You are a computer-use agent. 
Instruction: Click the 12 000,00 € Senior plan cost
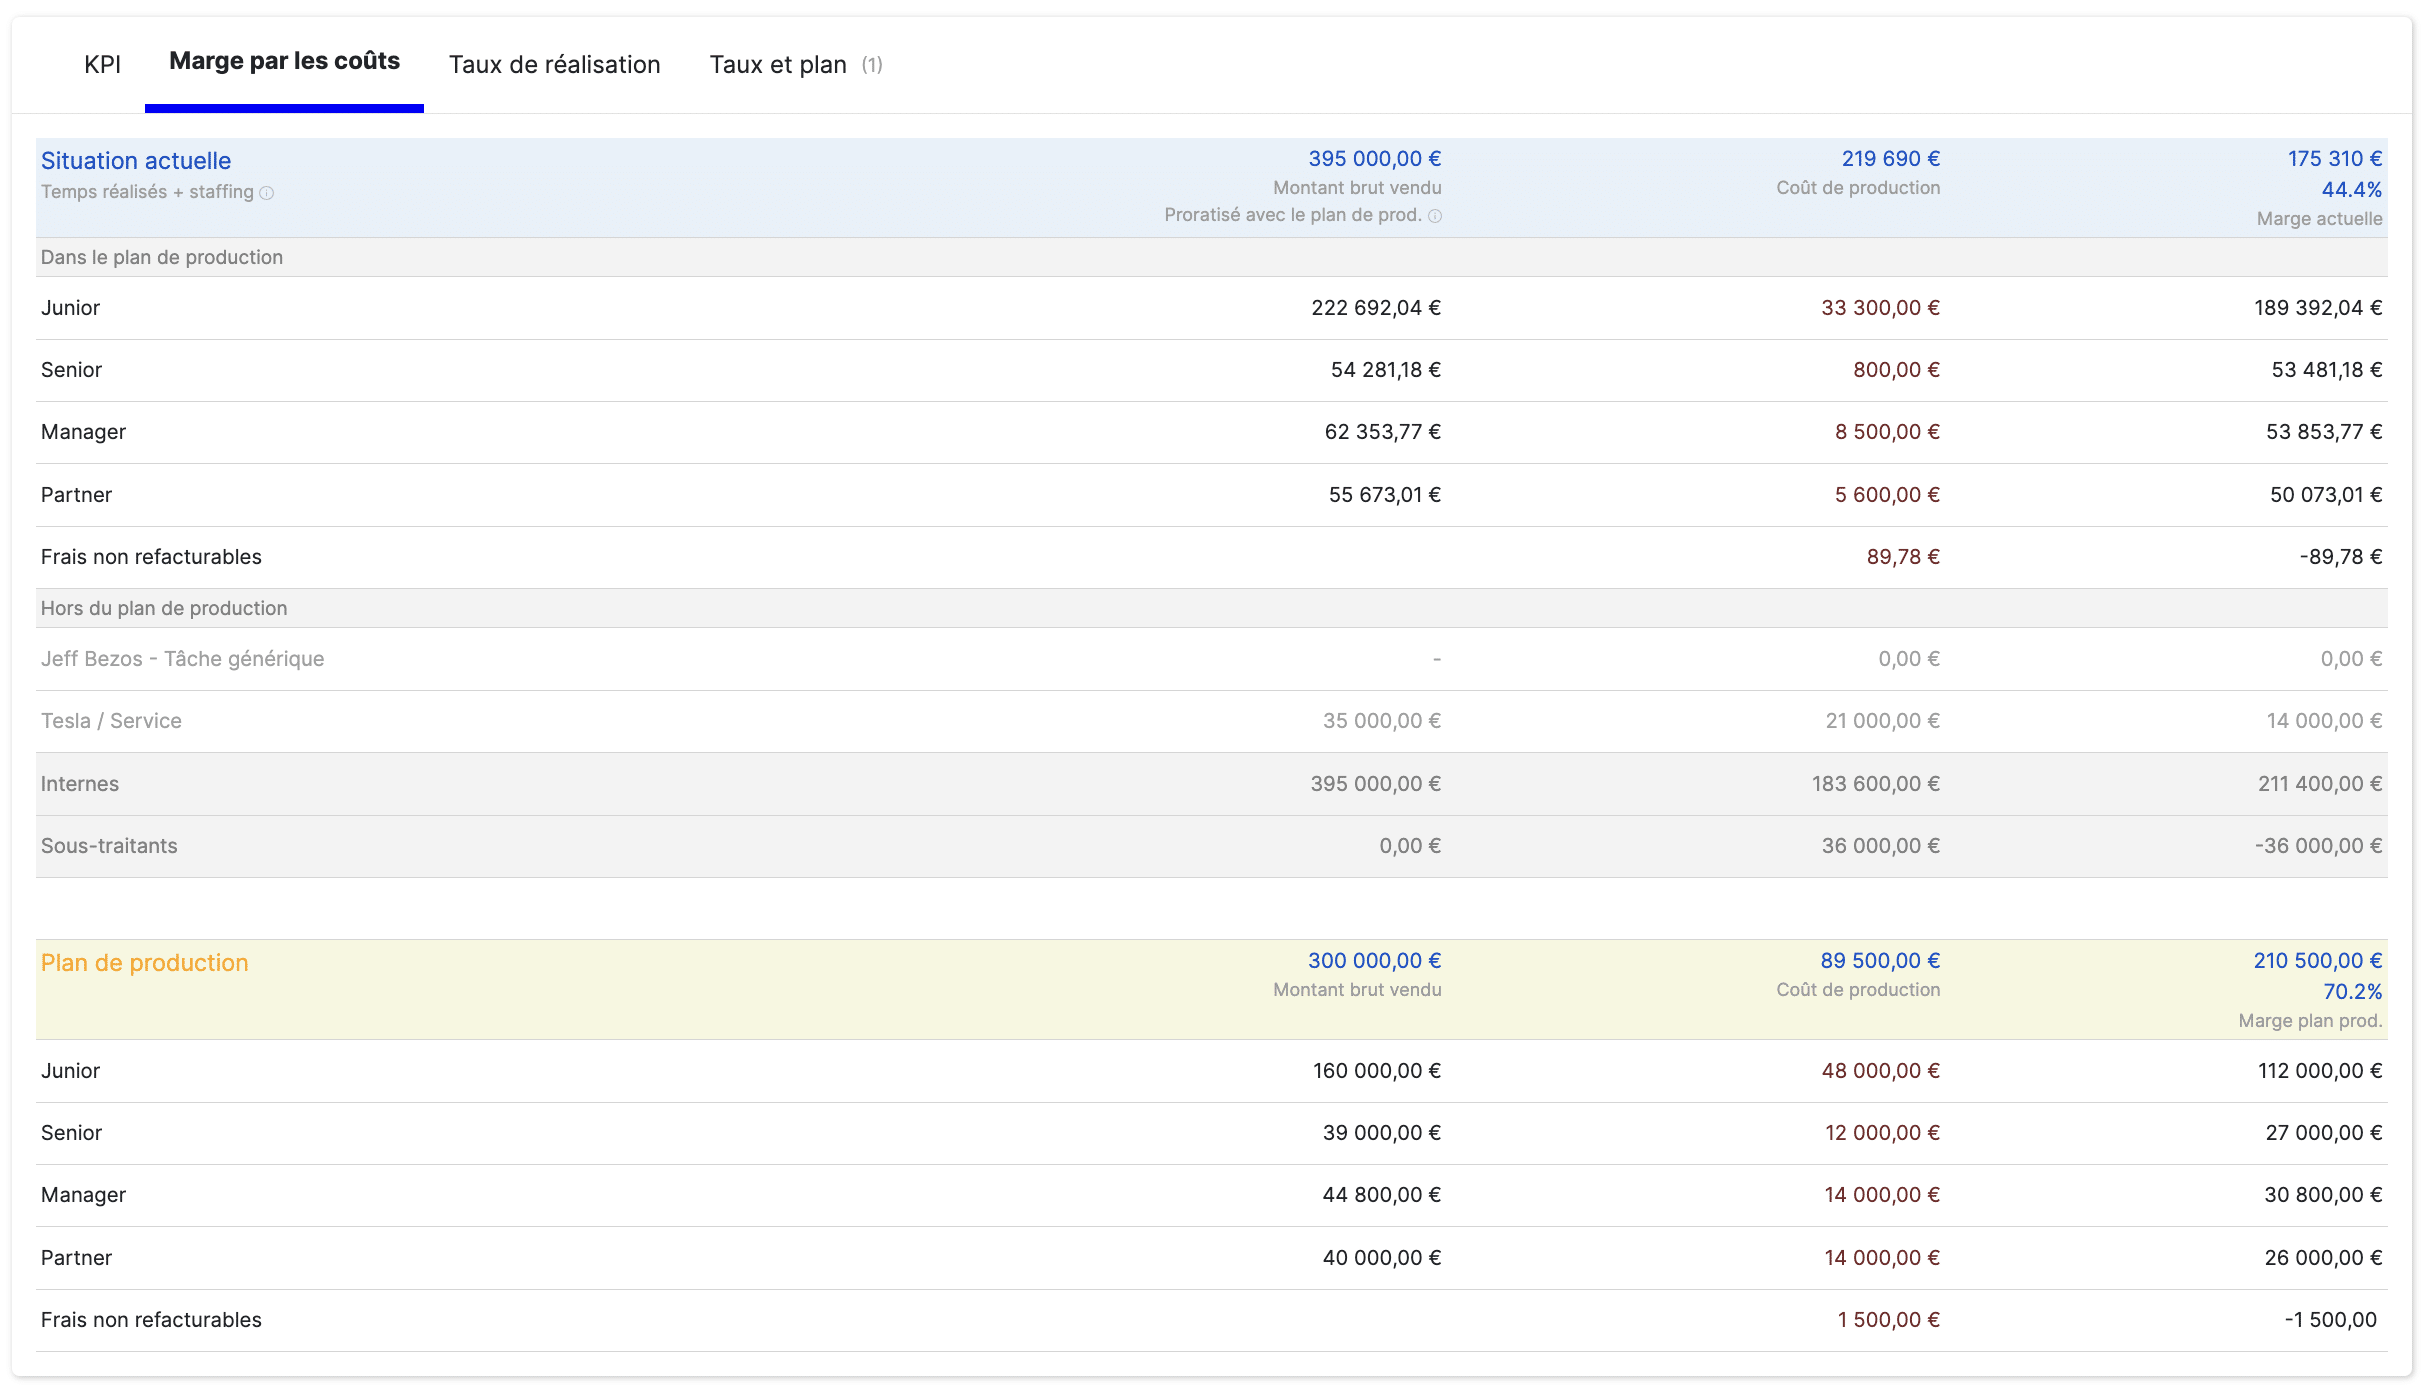pos(1882,1133)
